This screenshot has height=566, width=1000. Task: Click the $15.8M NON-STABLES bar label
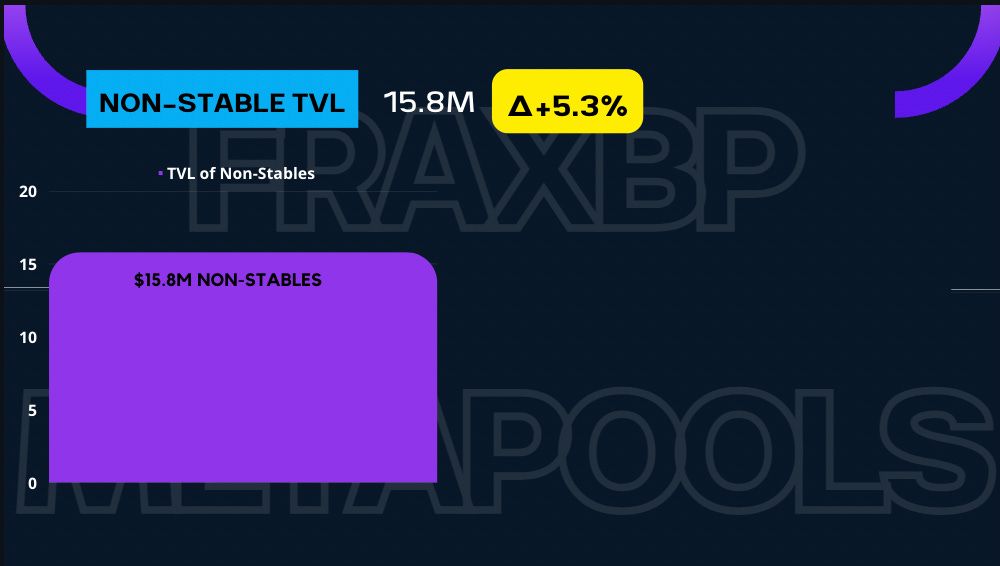pos(228,280)
